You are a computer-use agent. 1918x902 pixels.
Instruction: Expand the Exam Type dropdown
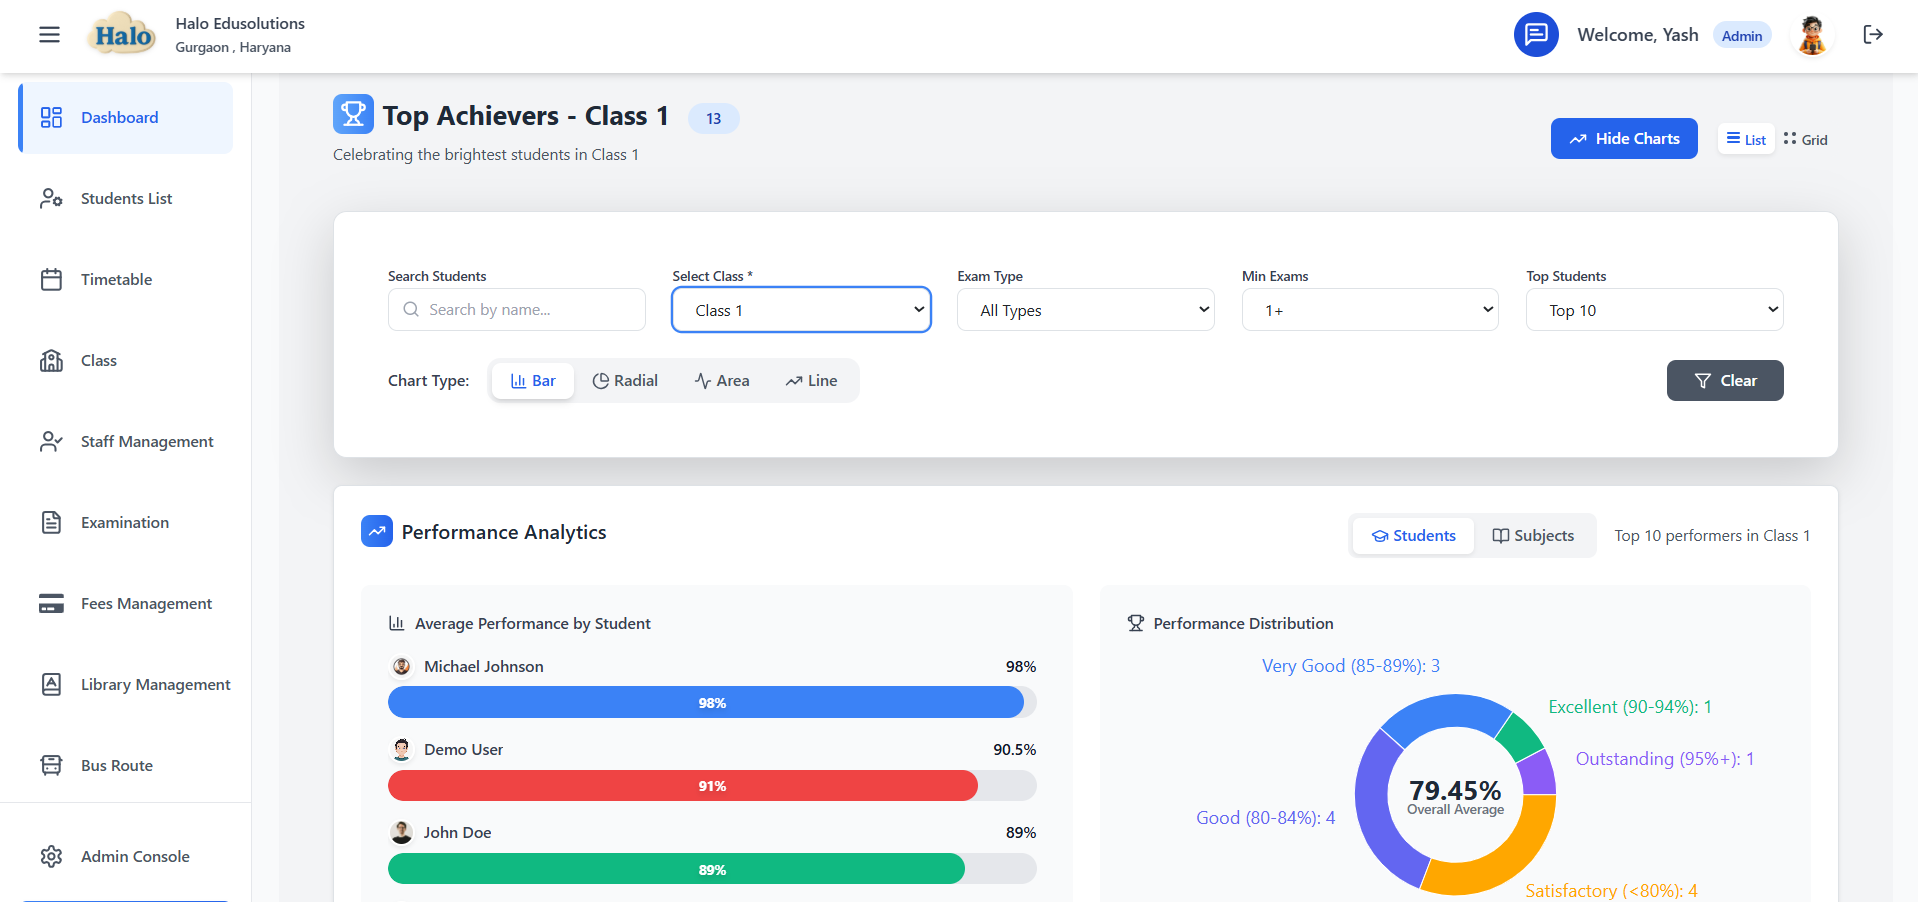1085,309
